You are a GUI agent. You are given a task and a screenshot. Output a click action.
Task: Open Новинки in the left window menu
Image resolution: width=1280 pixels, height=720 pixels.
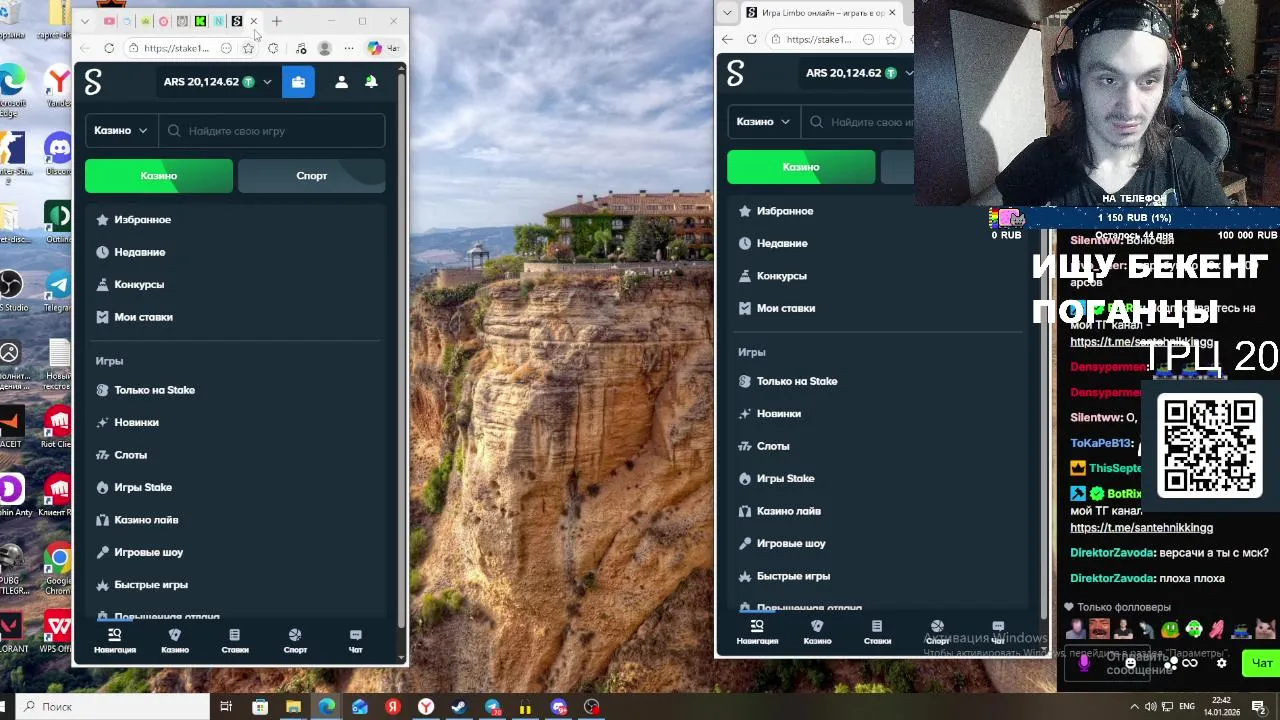(136, 423)
